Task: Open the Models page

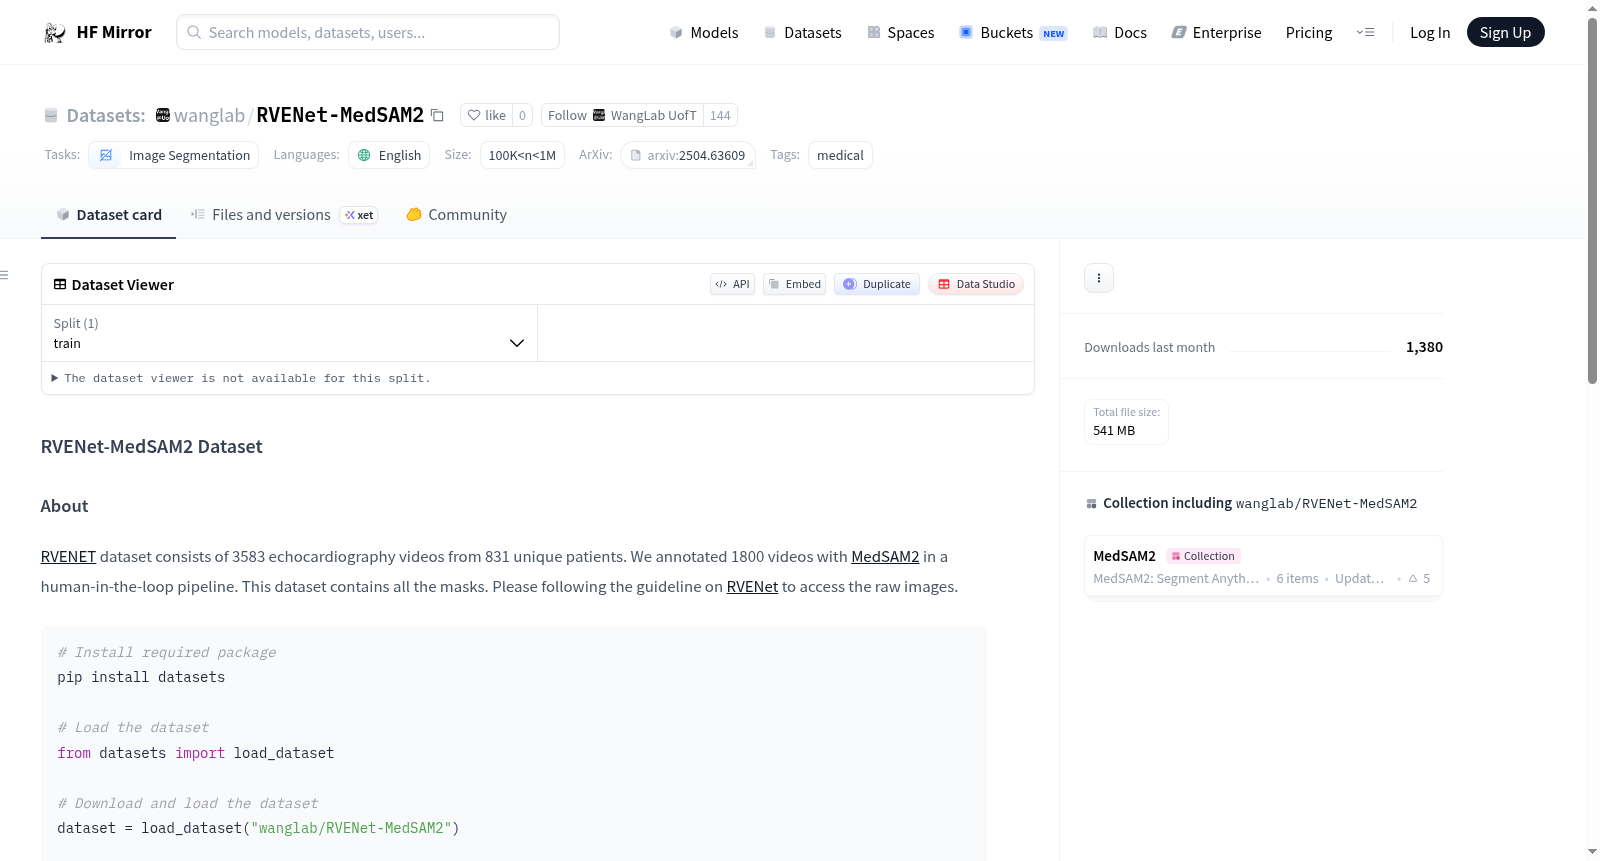Action: pyautogui.click(x=704, y=33)
